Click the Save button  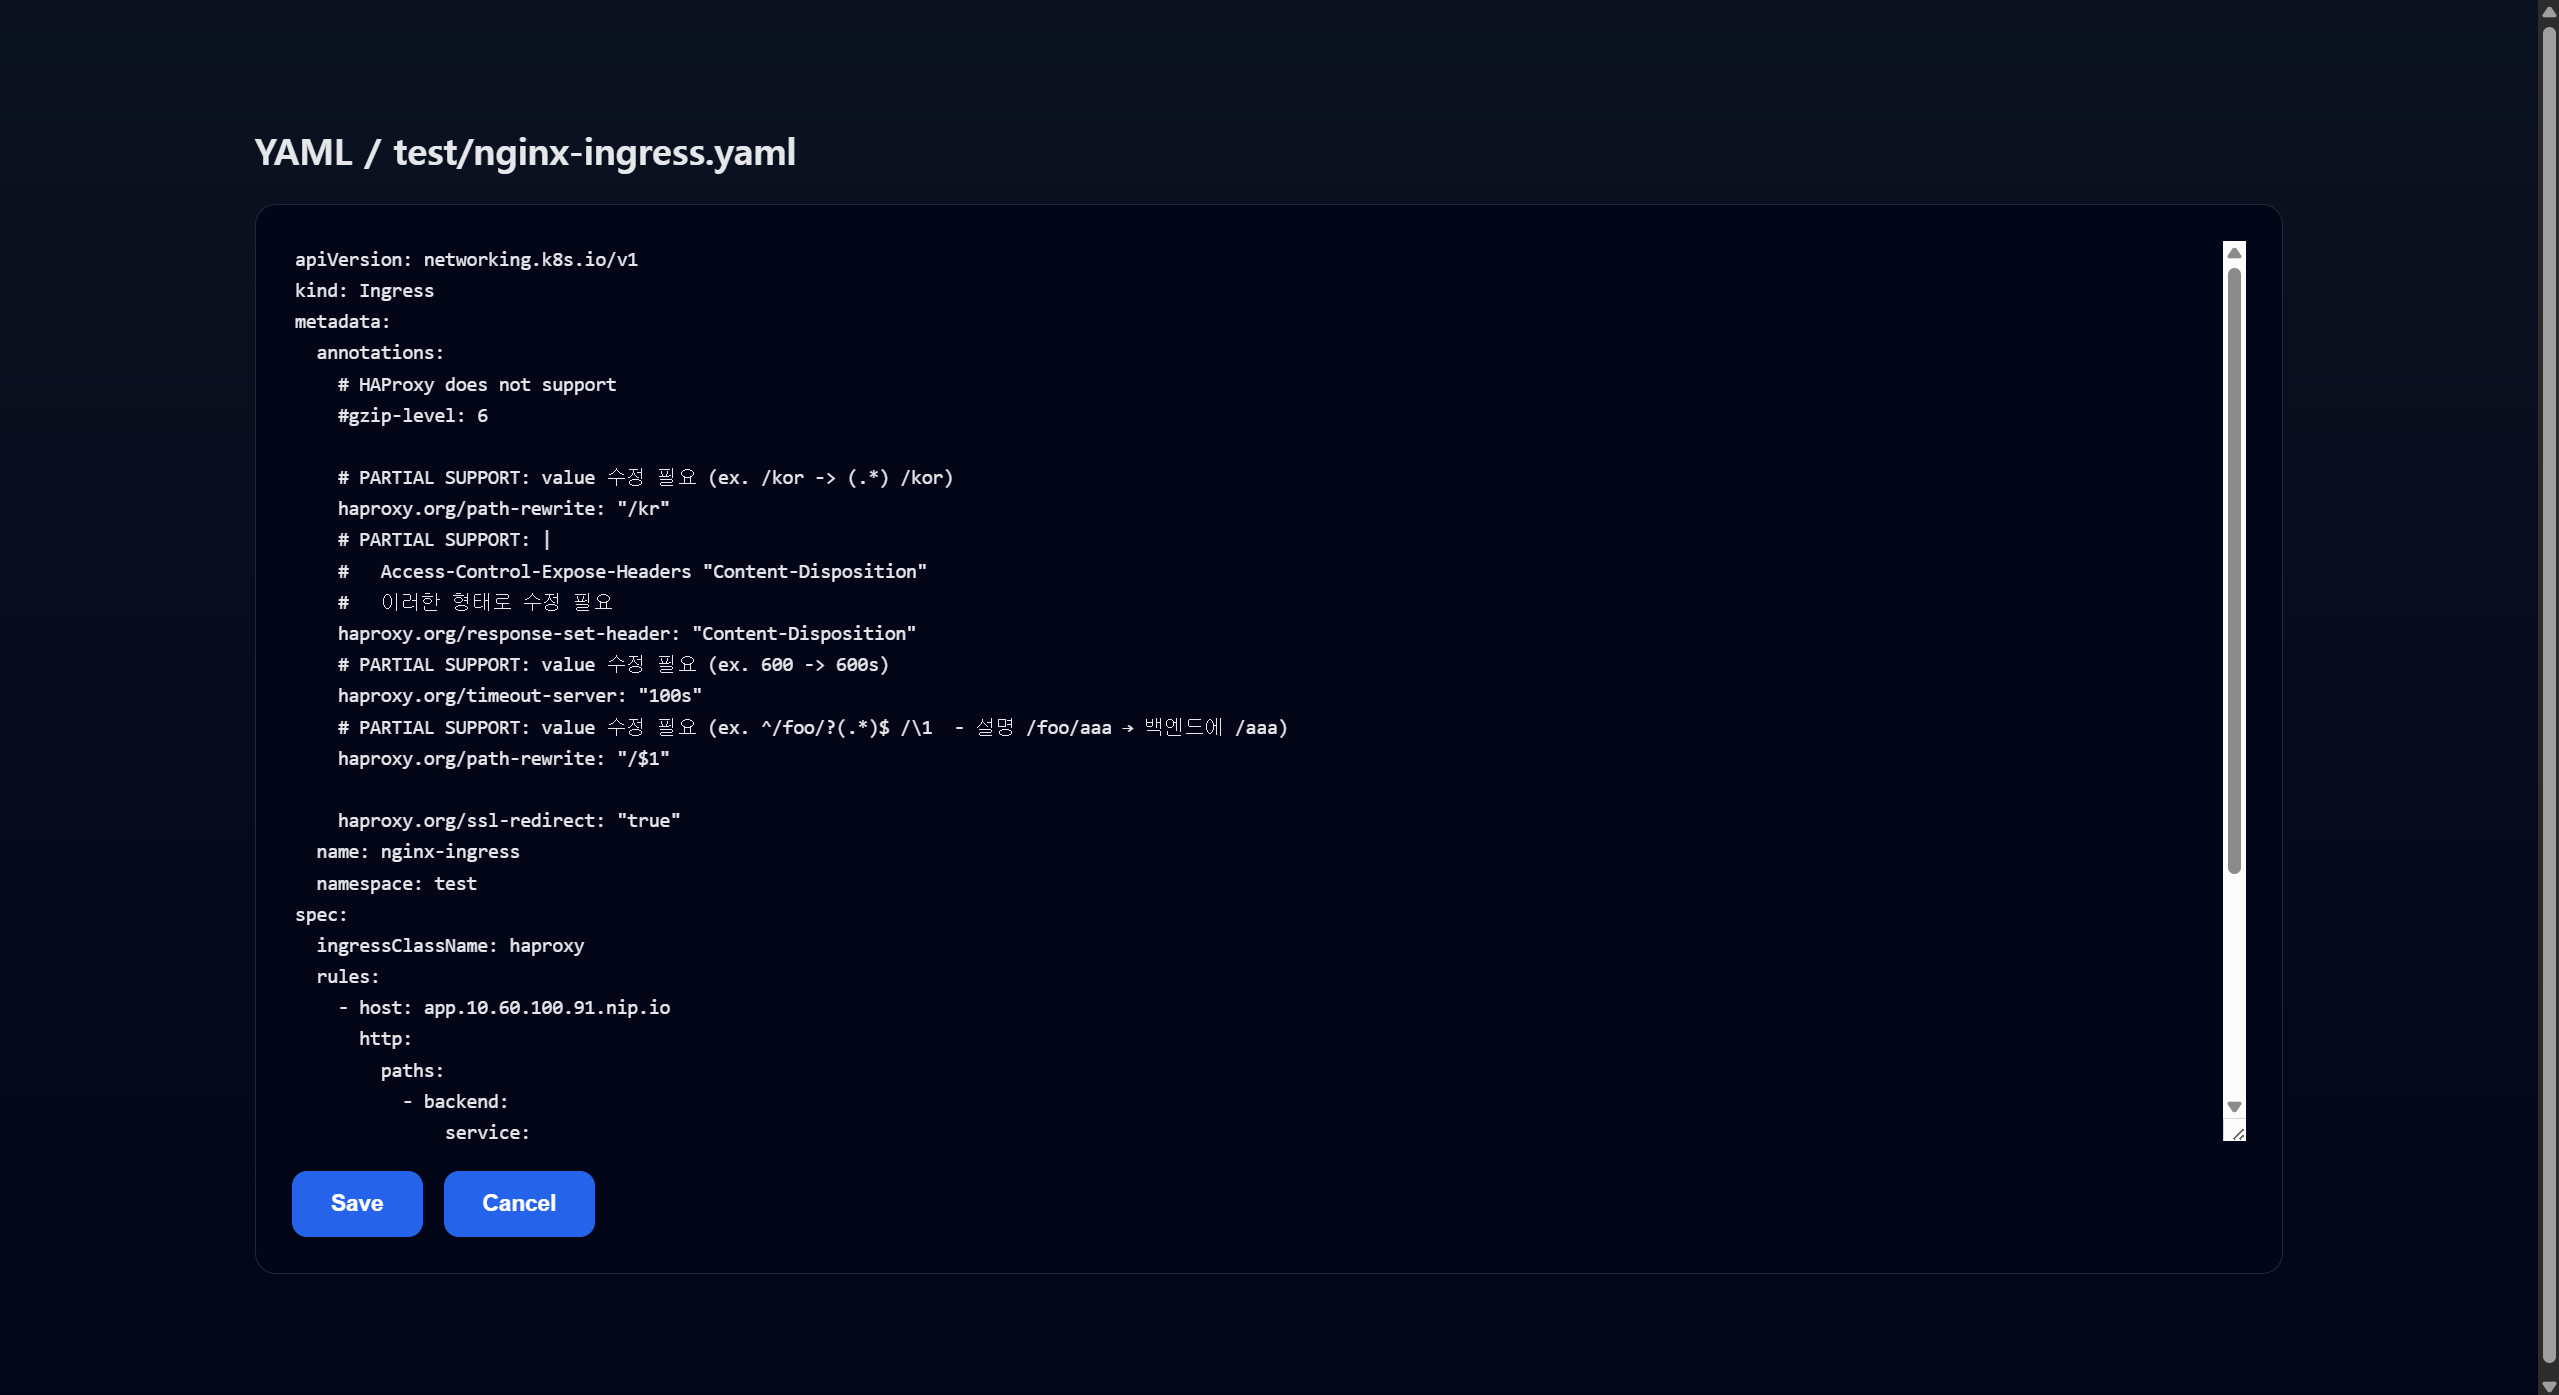click(x=357, y=1203)
